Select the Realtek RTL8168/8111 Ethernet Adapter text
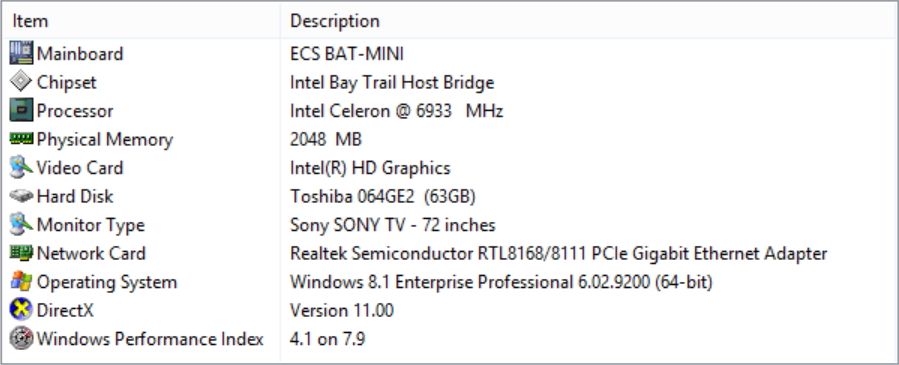The width and height of the screenshot is (899, 365). pos(558,253)
